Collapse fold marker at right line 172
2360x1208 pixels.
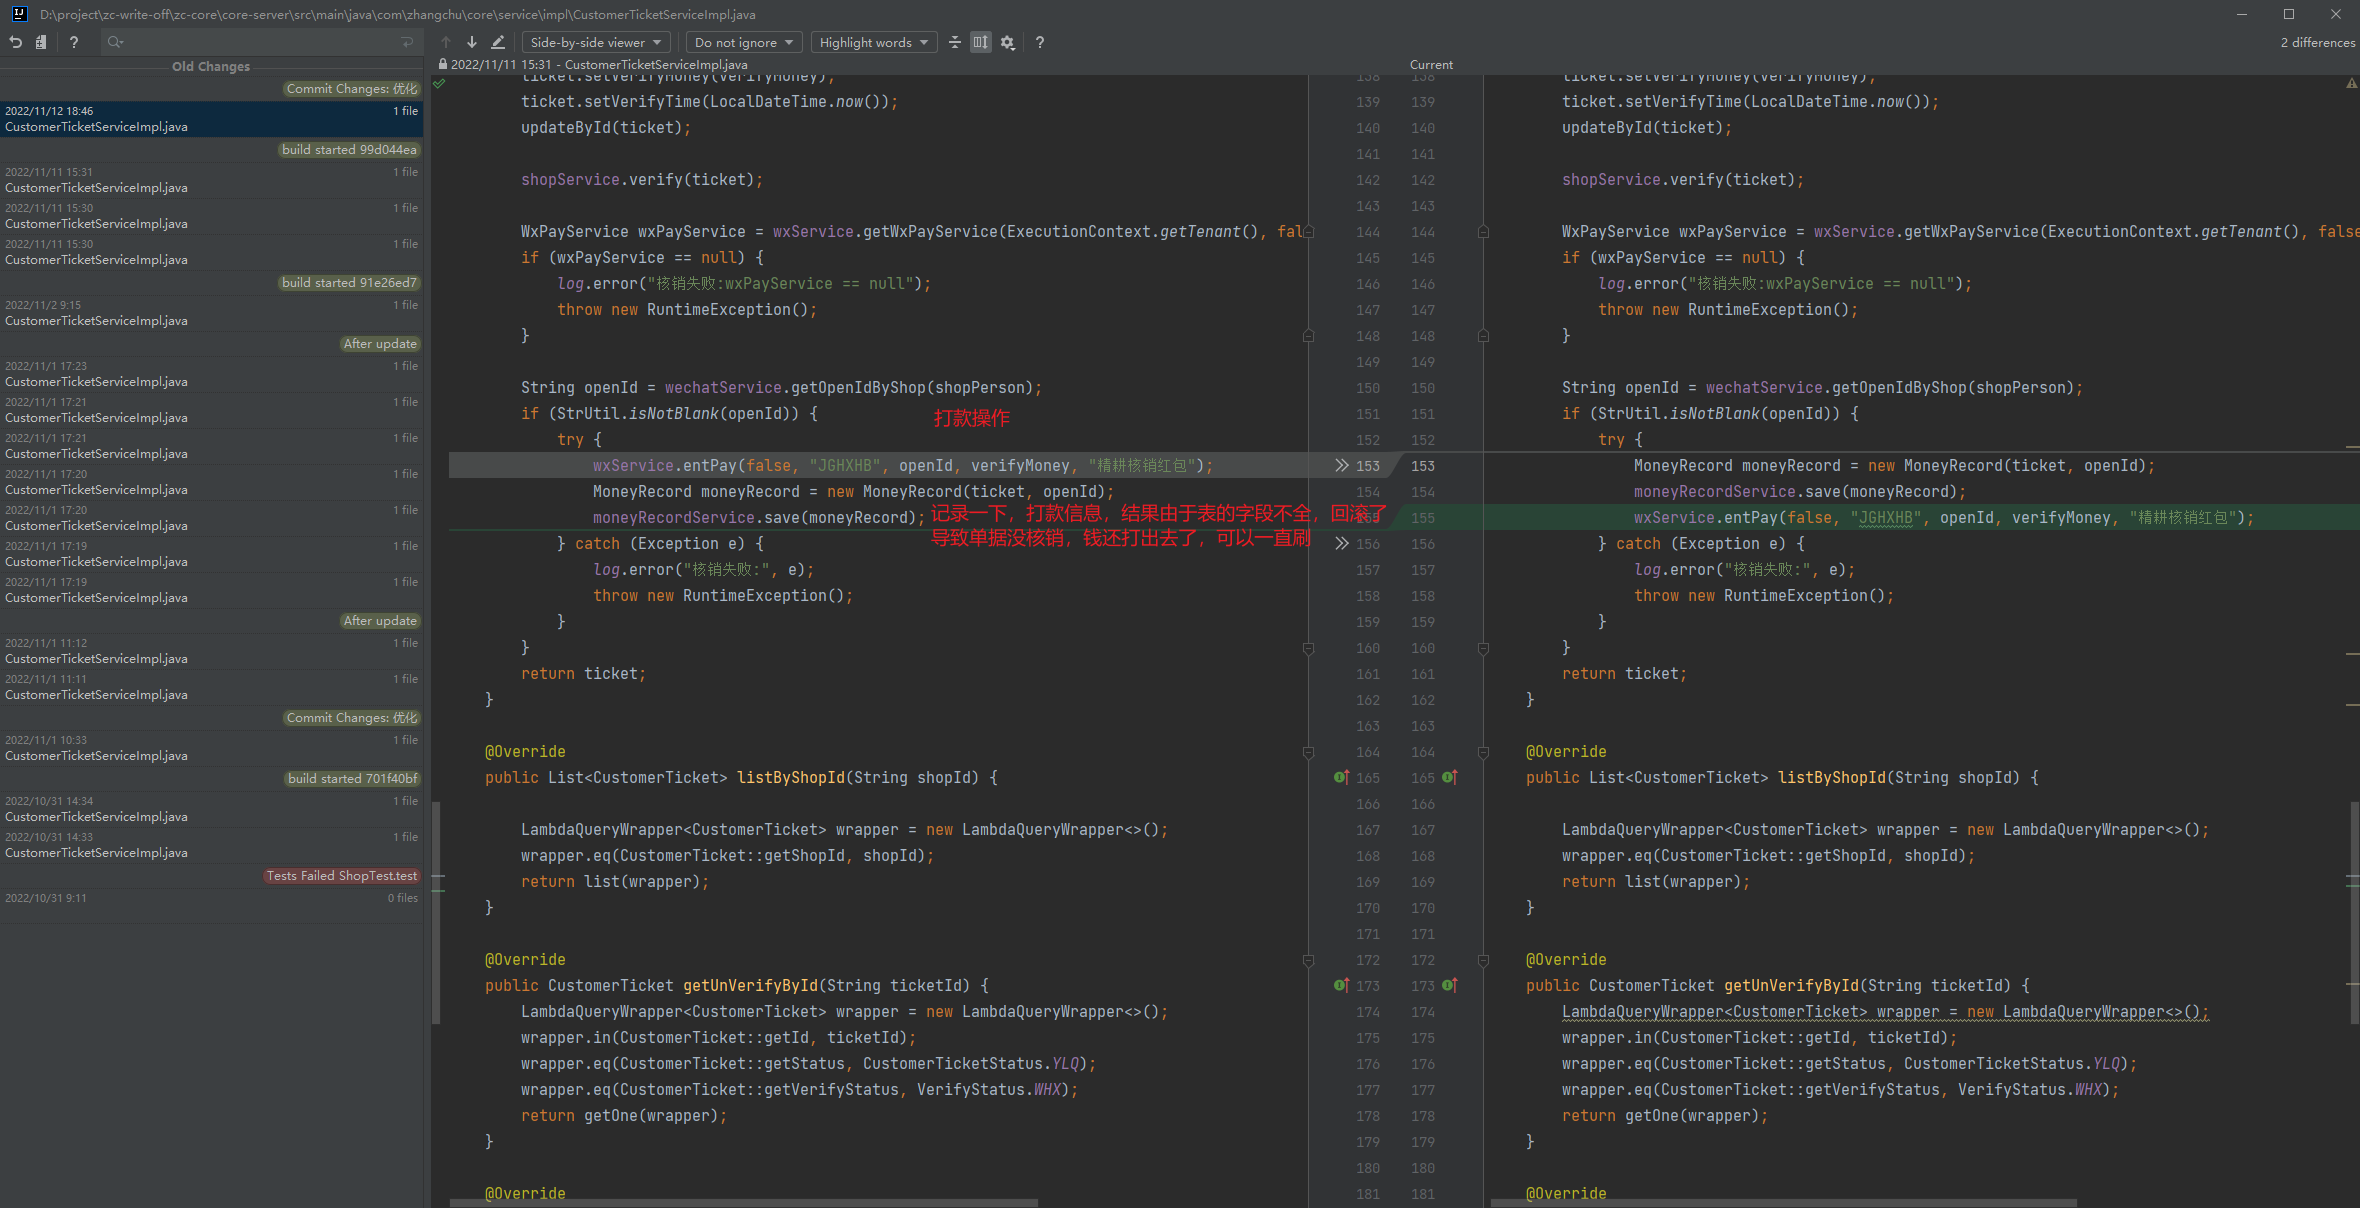(x=1483, y=960)
